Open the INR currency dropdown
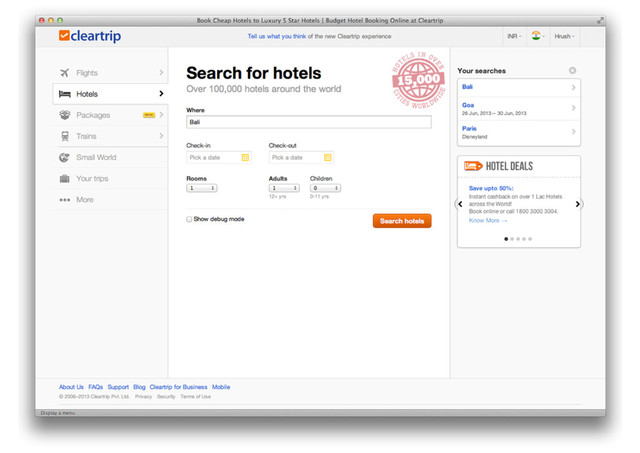 [x=514, y=36]
